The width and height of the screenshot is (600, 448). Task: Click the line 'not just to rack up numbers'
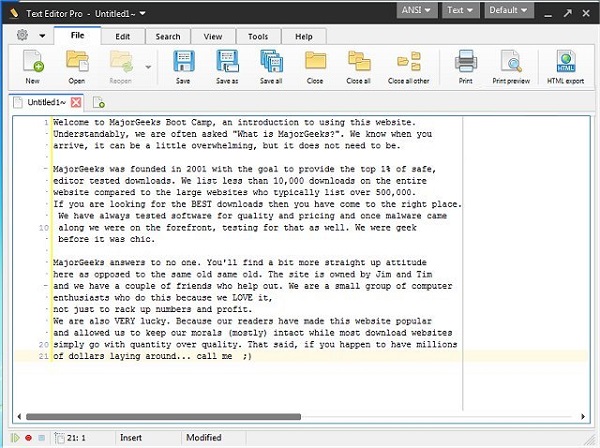[x=152, y=310]
